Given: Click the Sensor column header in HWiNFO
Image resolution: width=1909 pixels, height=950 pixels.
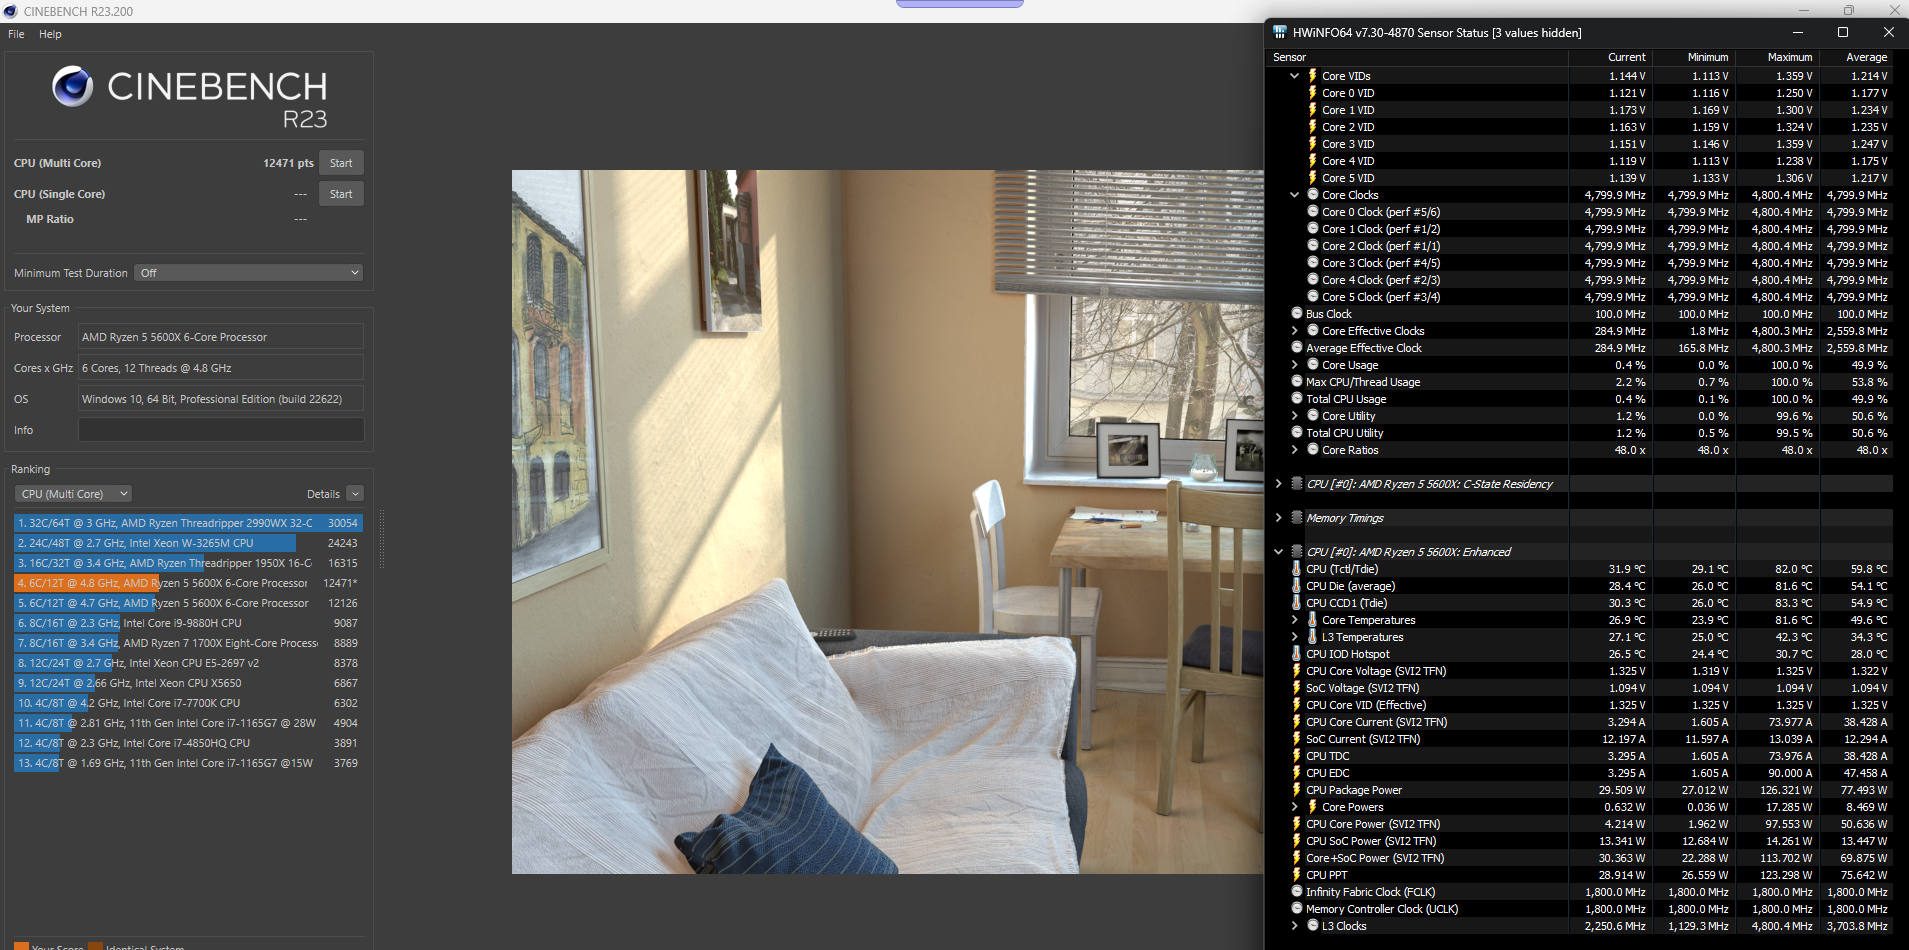Looking at the screenshot, I should [1289, 57].
